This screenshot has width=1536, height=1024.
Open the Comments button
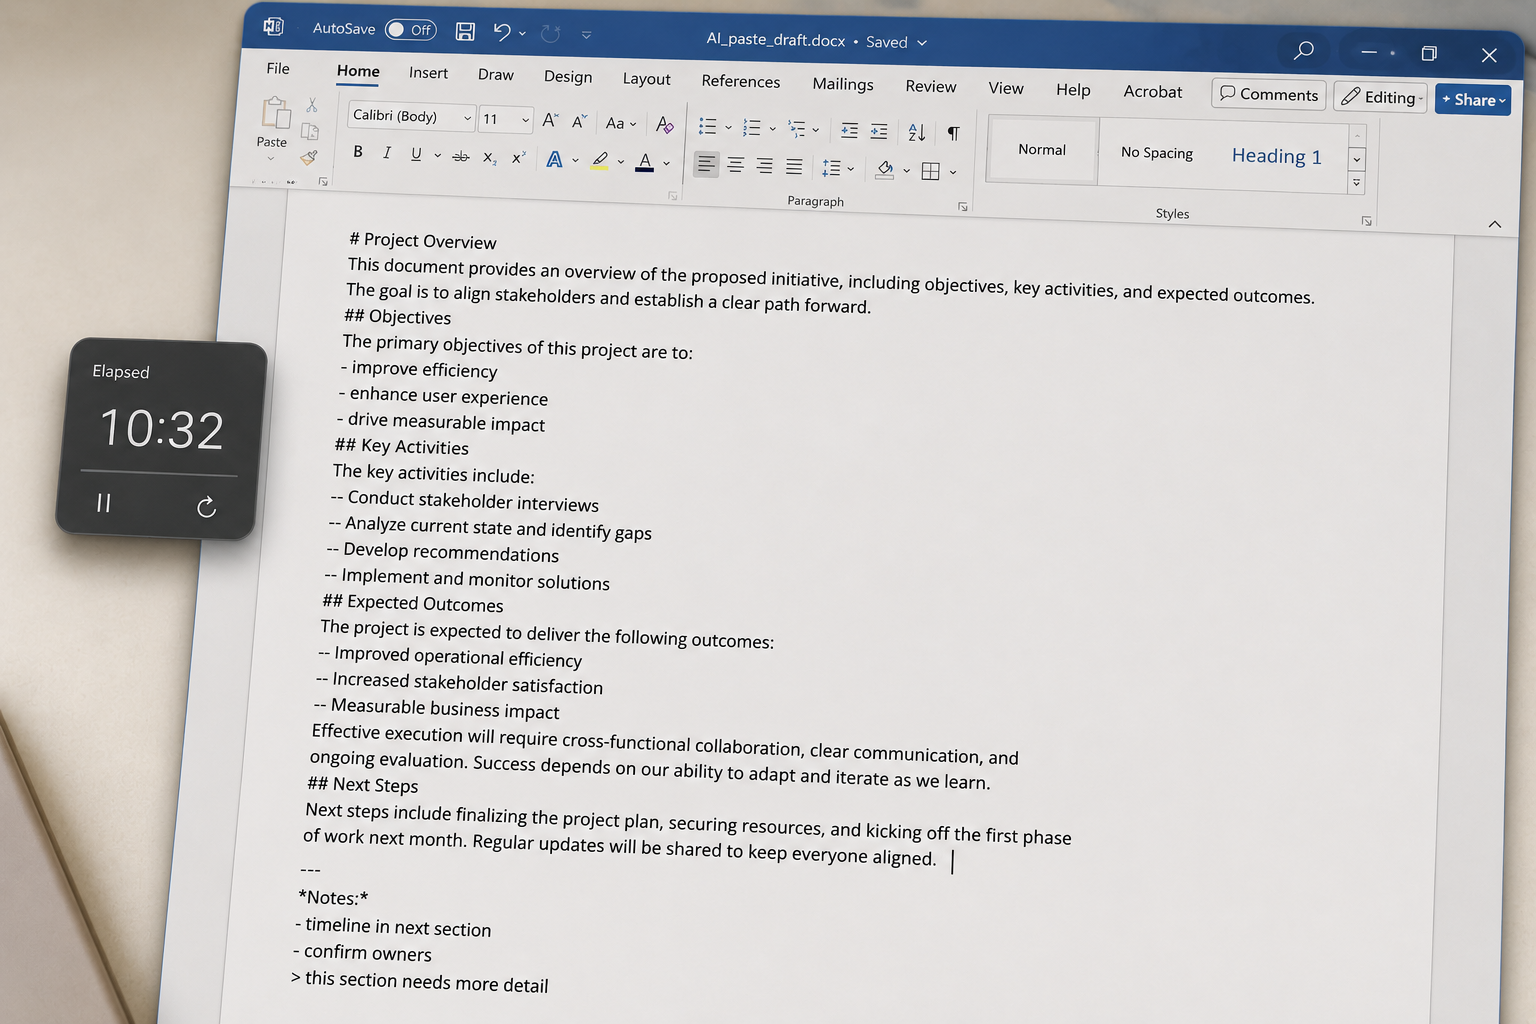[x=1269, y=94]
